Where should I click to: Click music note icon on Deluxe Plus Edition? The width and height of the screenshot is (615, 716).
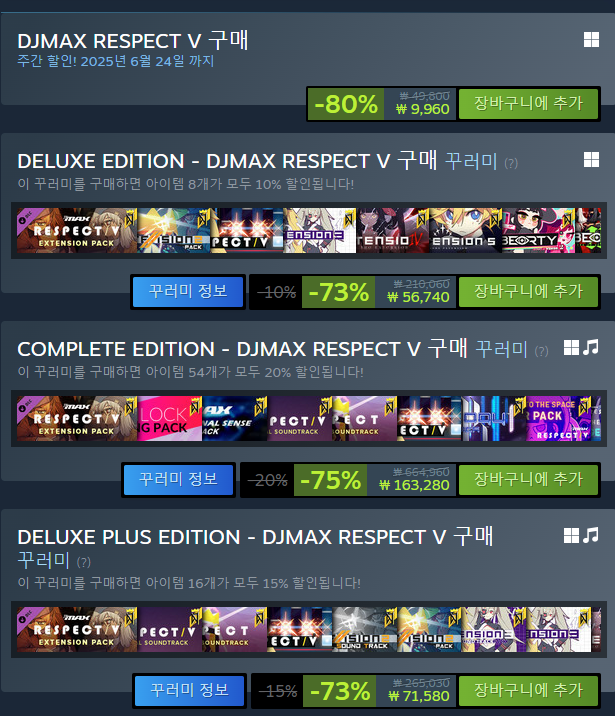coord(591,535)
